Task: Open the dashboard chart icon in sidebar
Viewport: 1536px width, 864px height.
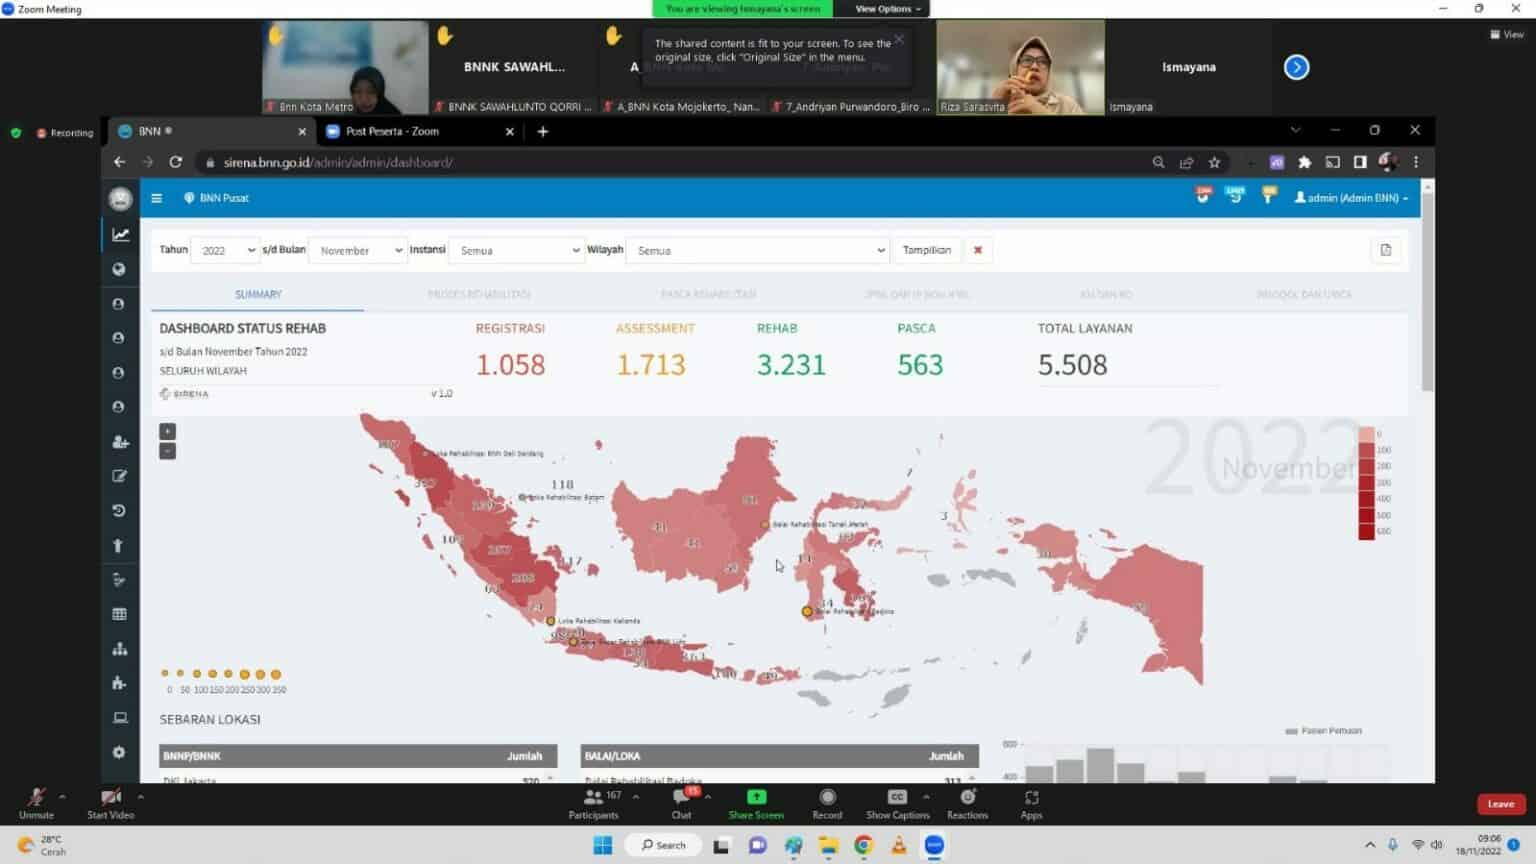Action: pos(120,235)
